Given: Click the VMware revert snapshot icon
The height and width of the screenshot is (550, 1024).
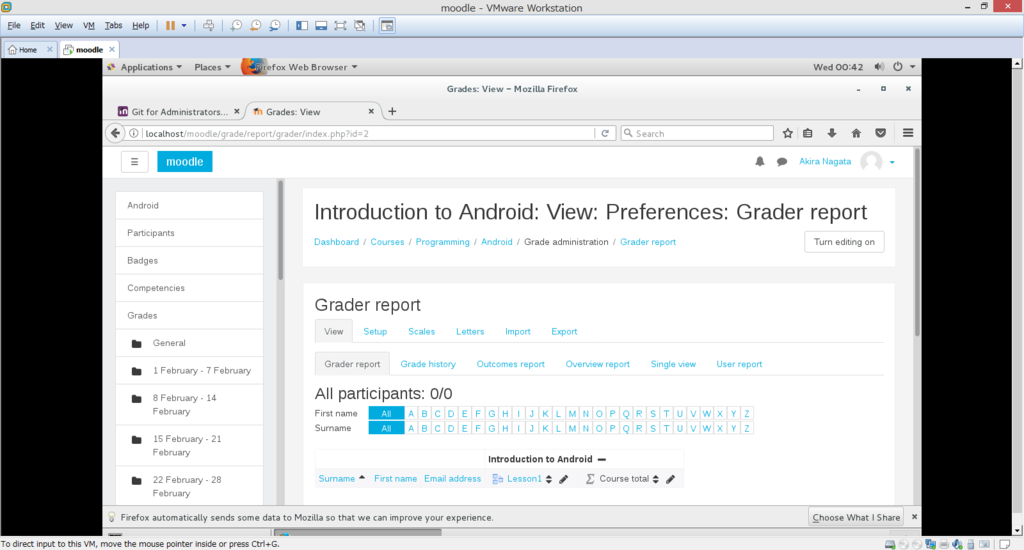Looking at the screenshot, I should click(x=256, y=25).
